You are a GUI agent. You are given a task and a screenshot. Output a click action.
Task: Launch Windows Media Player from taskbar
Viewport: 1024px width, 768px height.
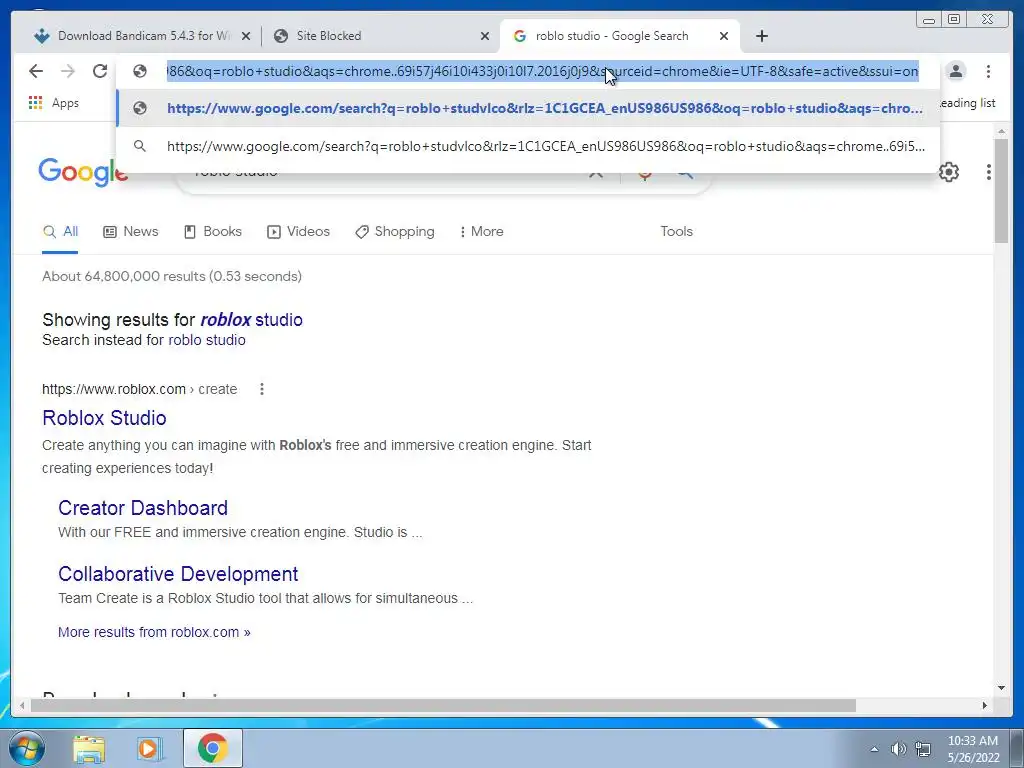click(x=150, y=748)
